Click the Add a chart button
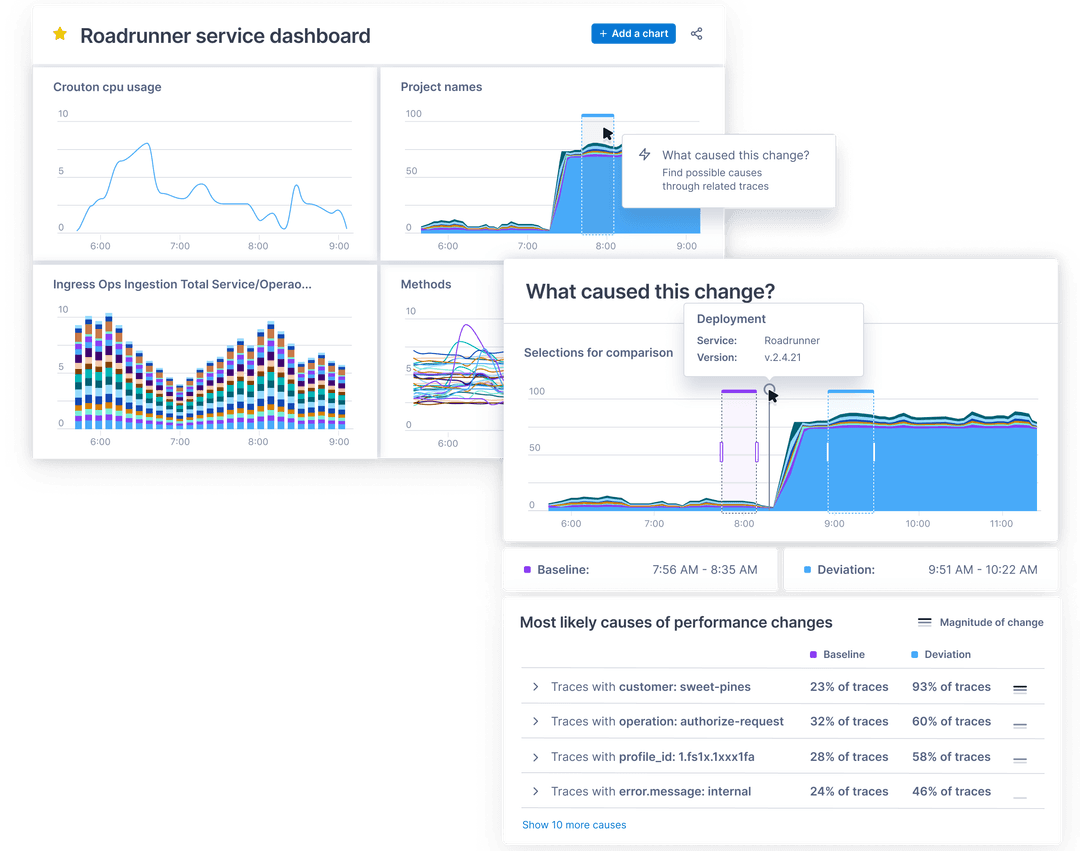1080x851 pixels. tap(633, 34)
